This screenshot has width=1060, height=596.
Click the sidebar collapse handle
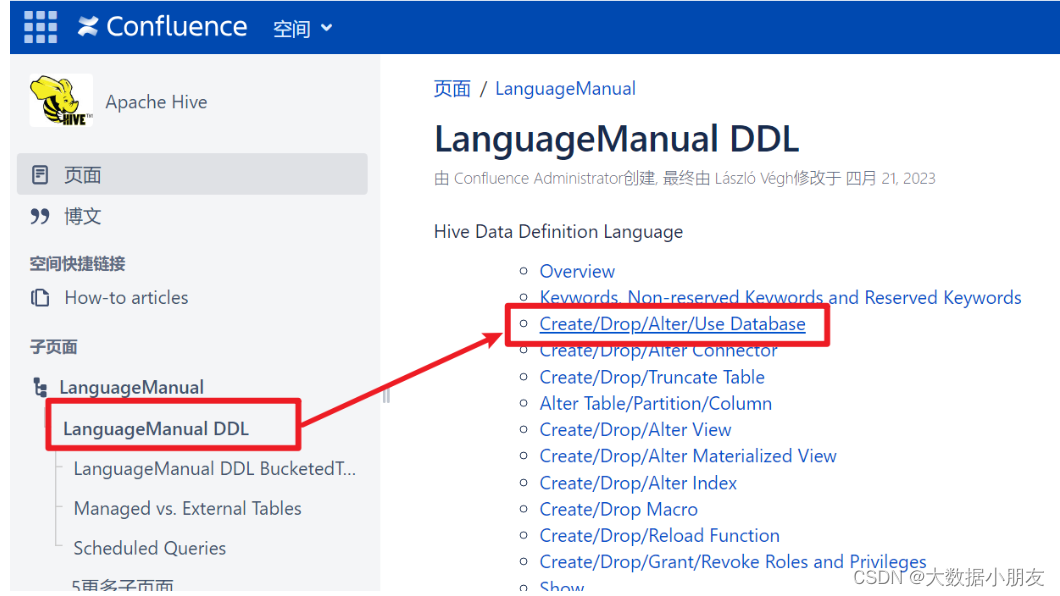(386, 396)
